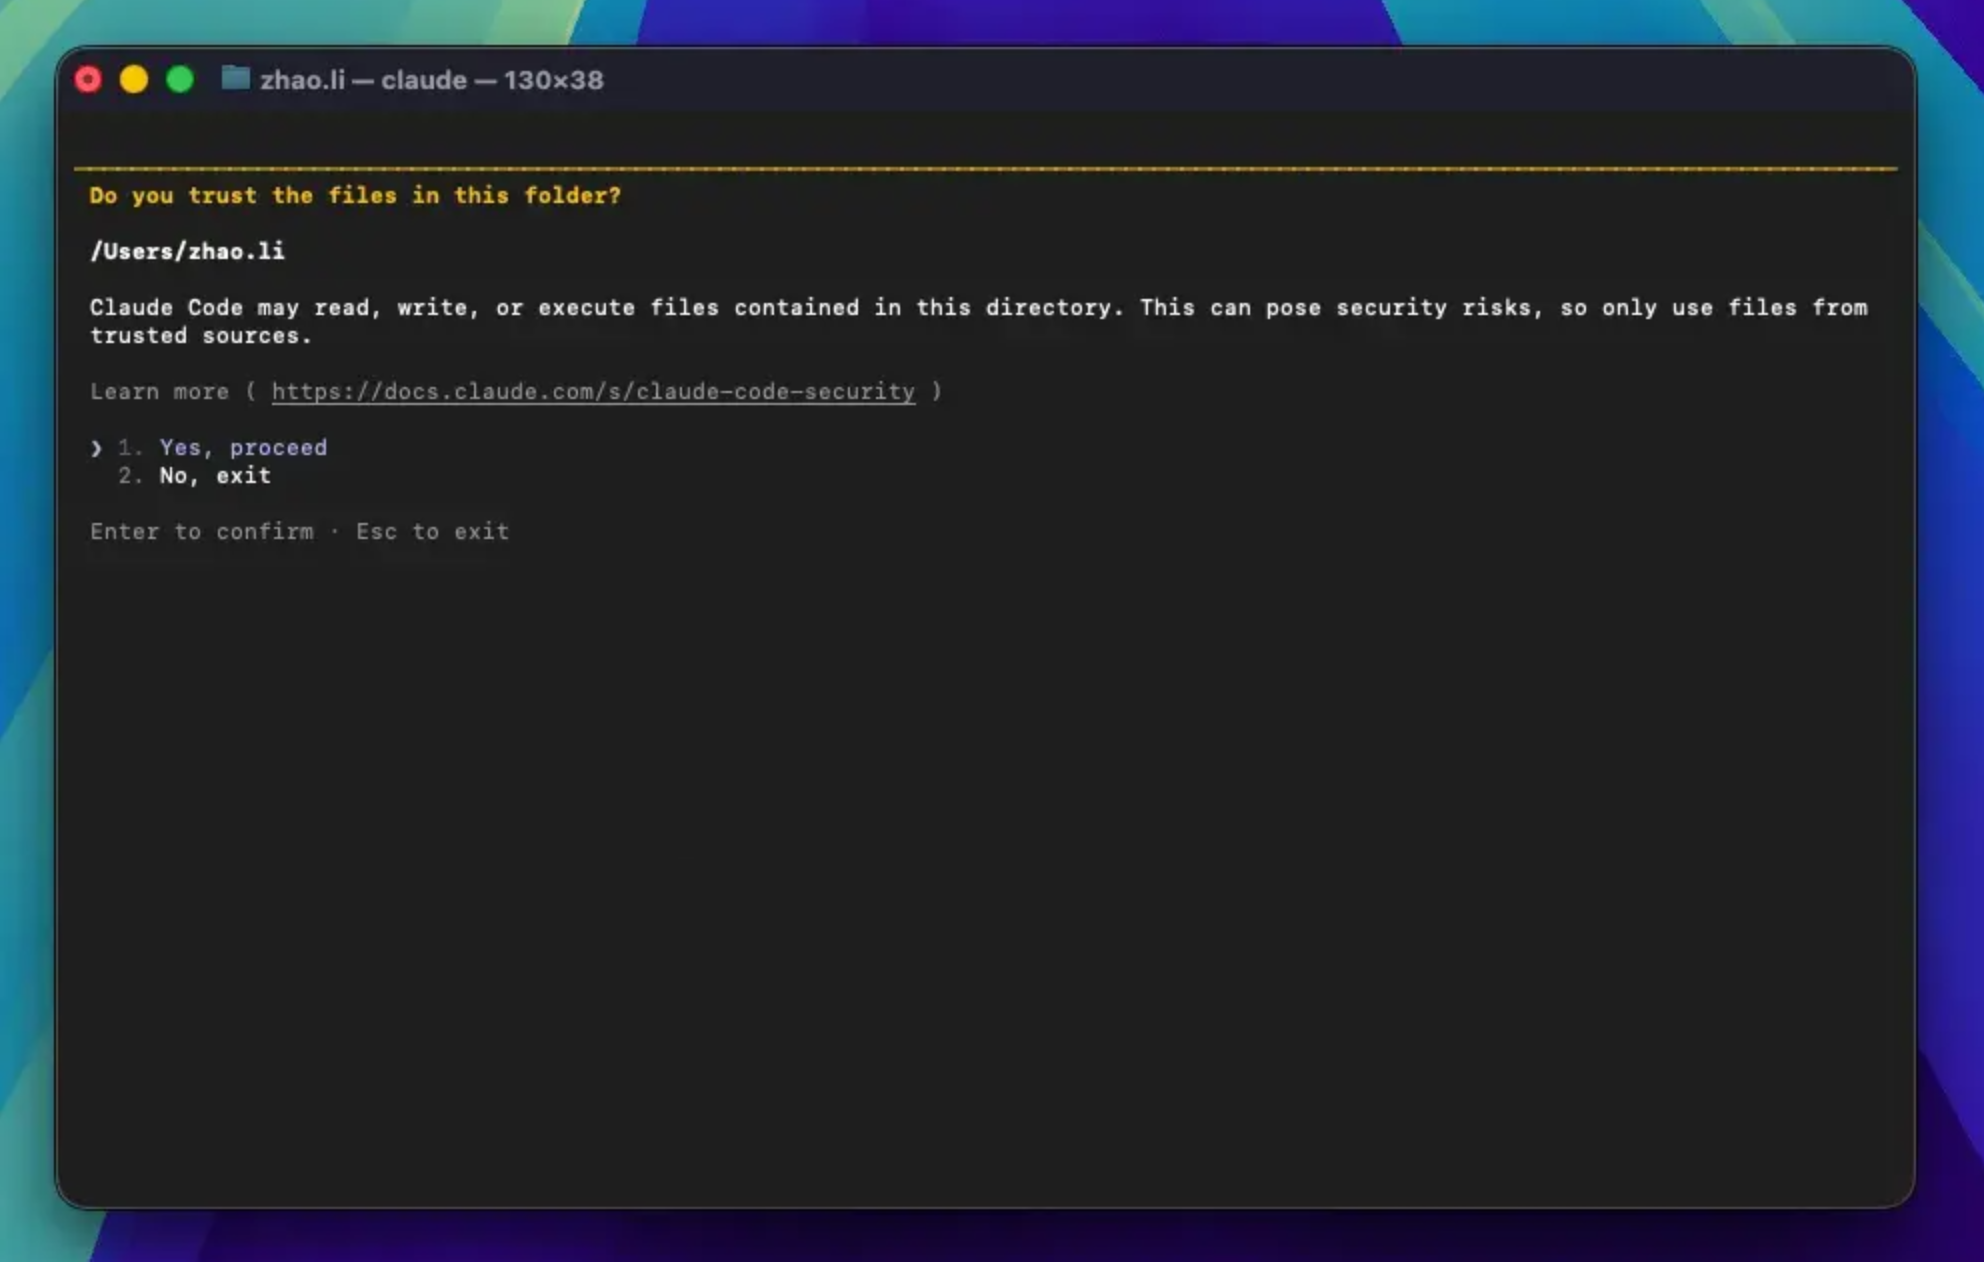Click the "130×38" size in the title

[553, 80]
